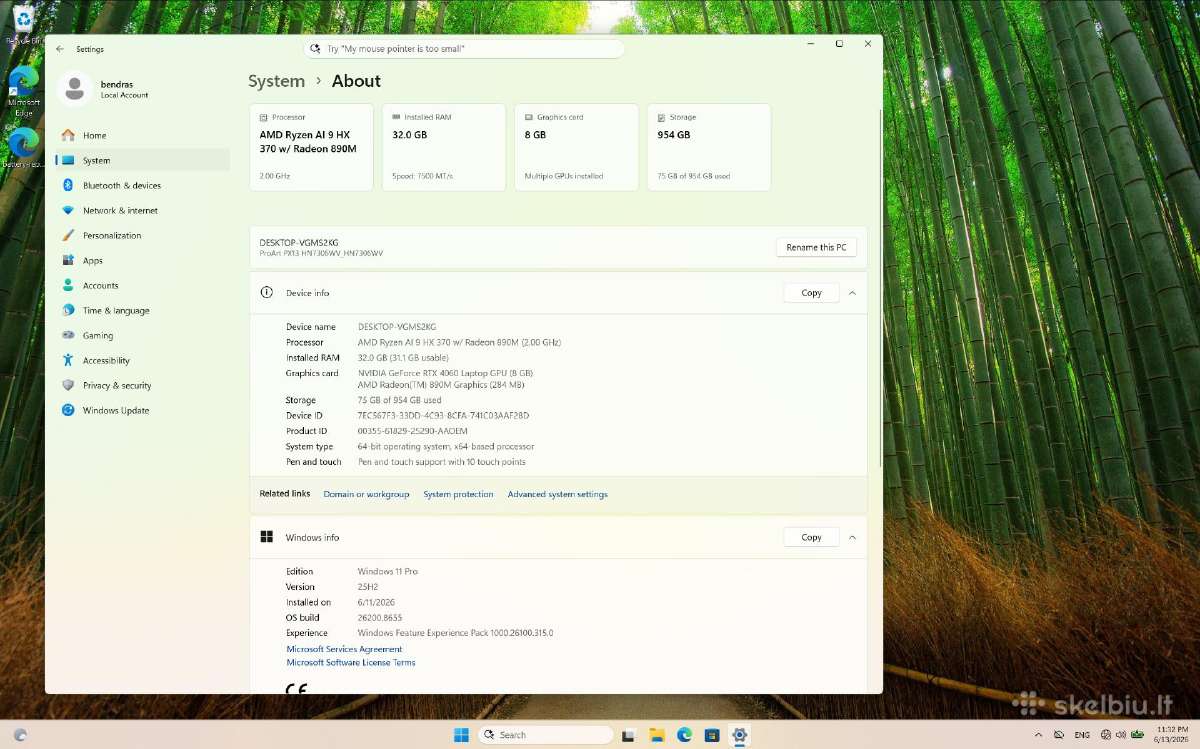
Task: Open Gaming settings
Action: pos(143,335)
